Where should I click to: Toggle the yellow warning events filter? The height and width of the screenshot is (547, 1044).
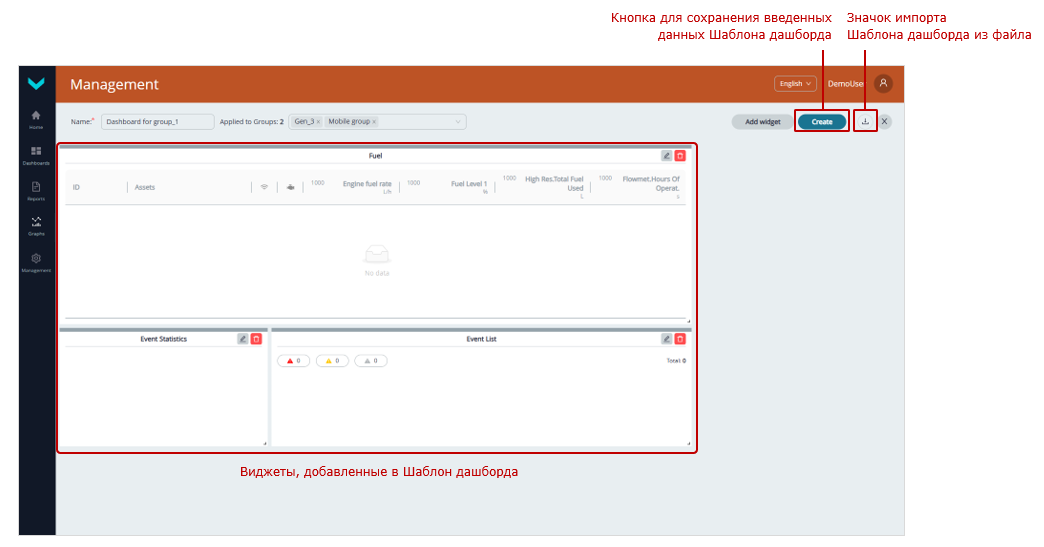point(332,361)
